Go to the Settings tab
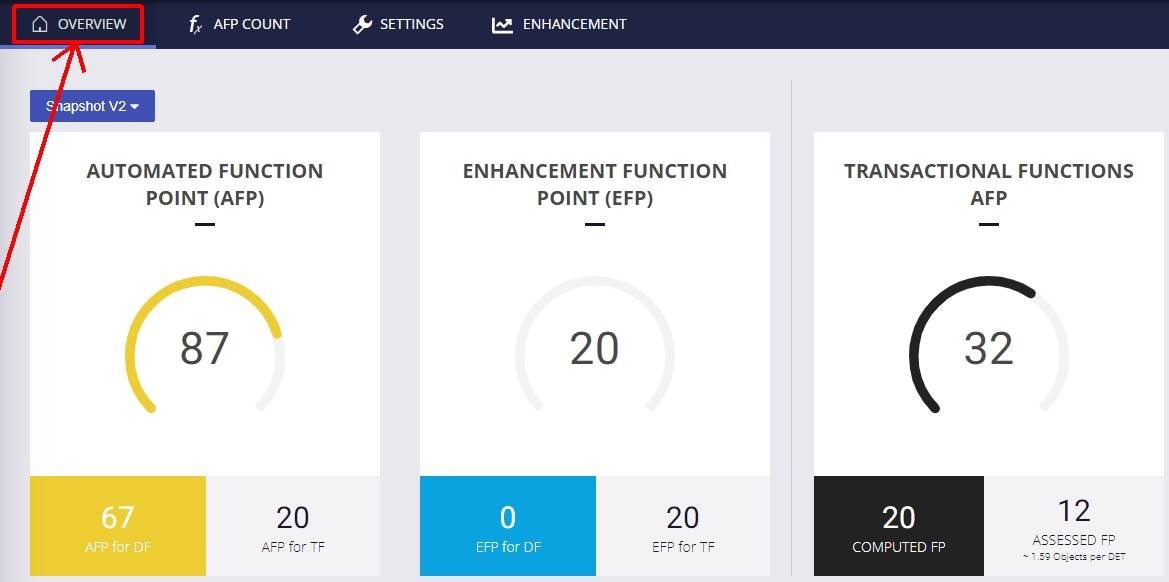This screenshot has height=582, width=1169. [x=411, y=24]
